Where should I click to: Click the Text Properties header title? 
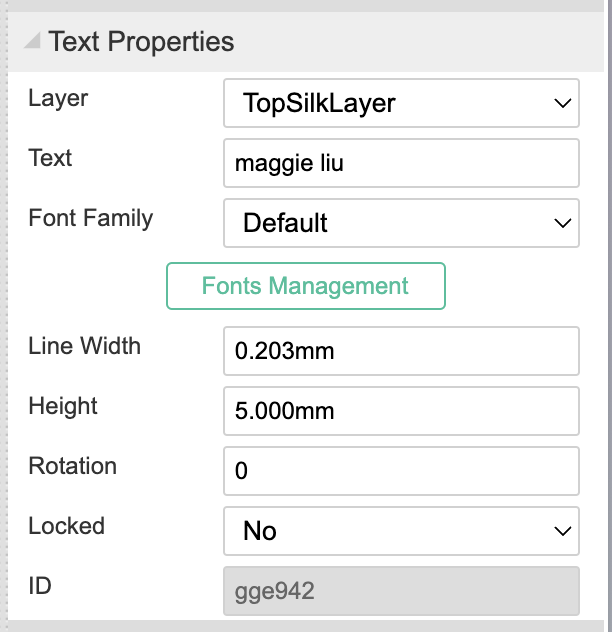coord(141,42)
